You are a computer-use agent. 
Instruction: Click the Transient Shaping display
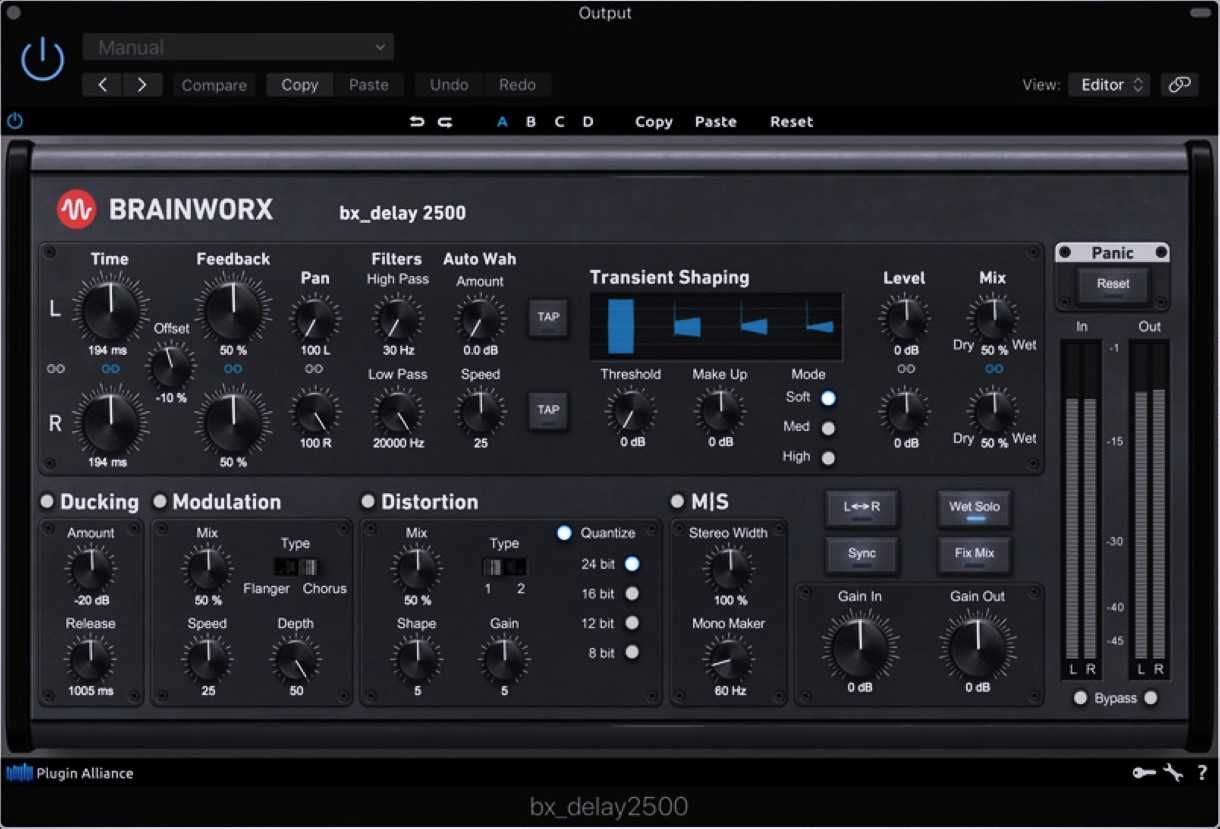(x=716, y=326)
